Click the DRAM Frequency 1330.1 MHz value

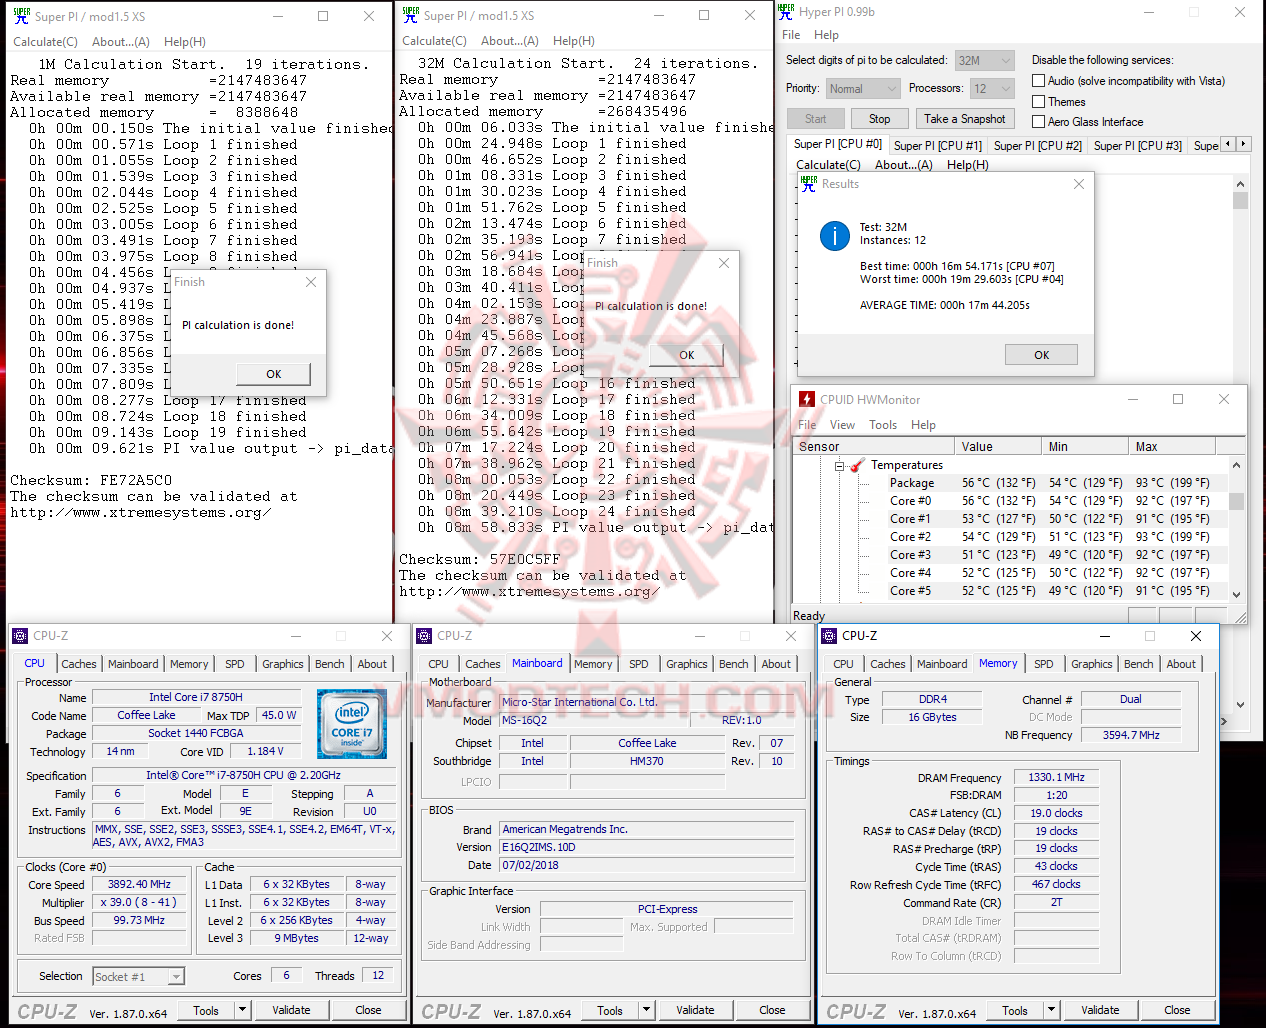click(1056, 777)
